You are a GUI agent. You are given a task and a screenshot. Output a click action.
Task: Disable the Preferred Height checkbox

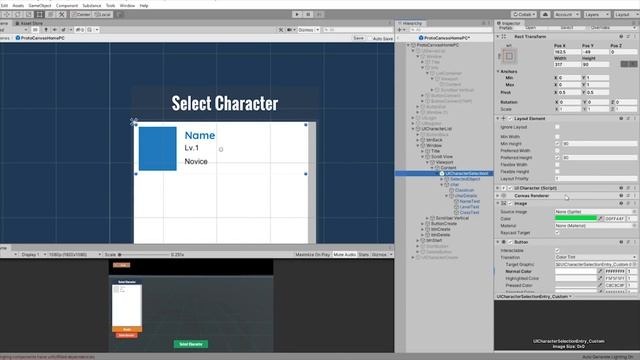click(x=557, y=158)
